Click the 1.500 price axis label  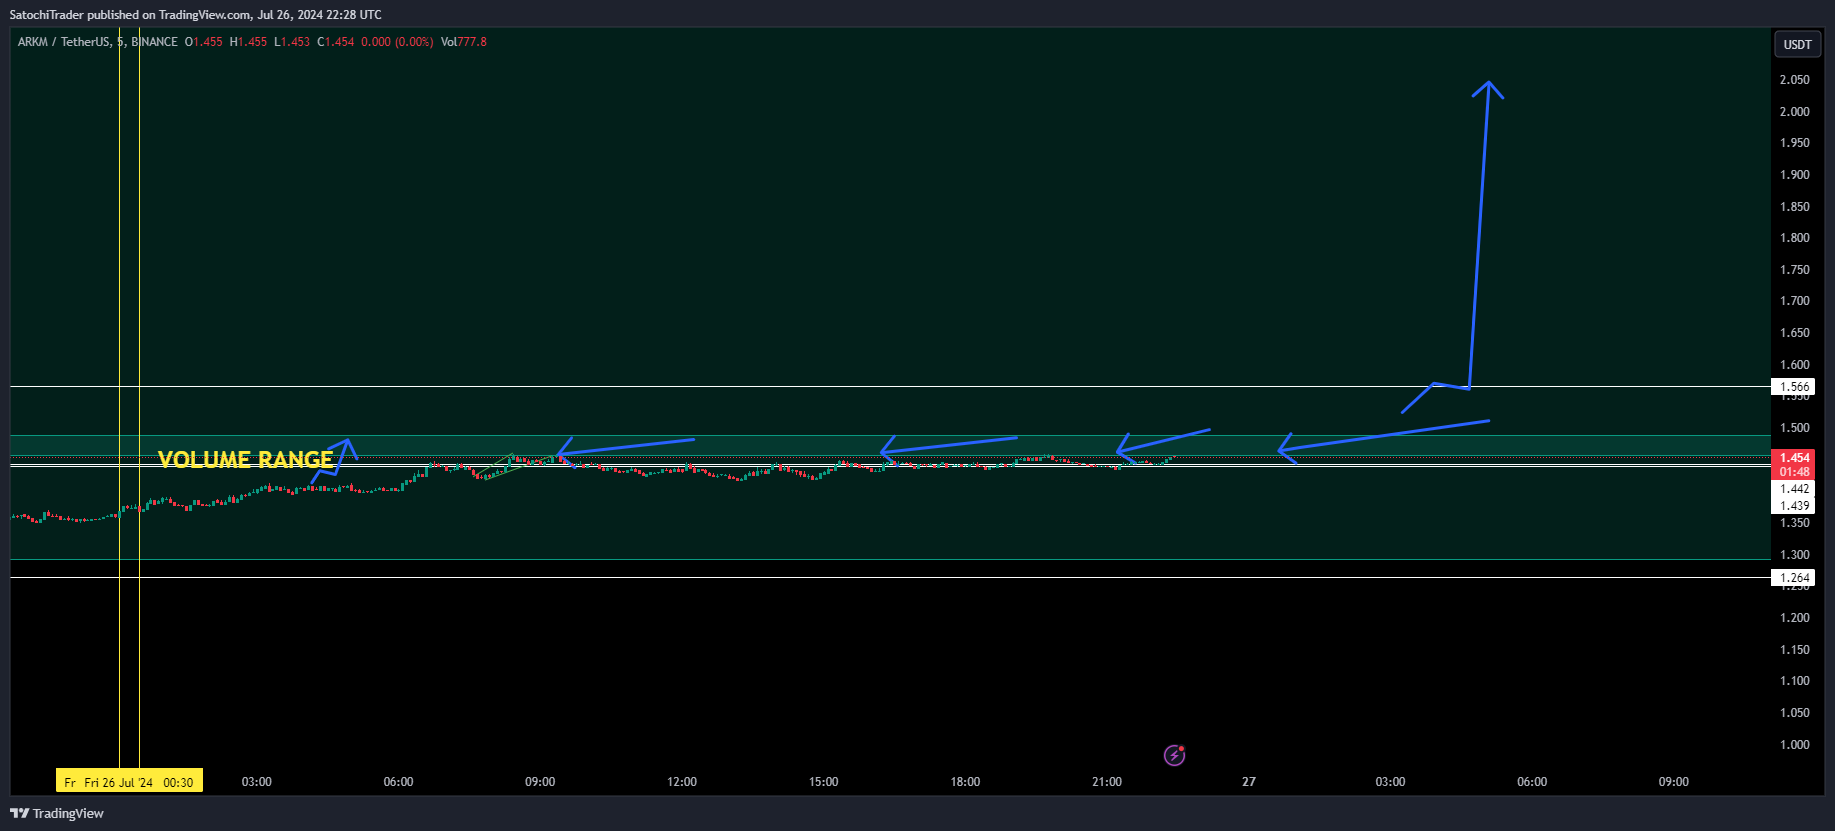pos(1794,428)
